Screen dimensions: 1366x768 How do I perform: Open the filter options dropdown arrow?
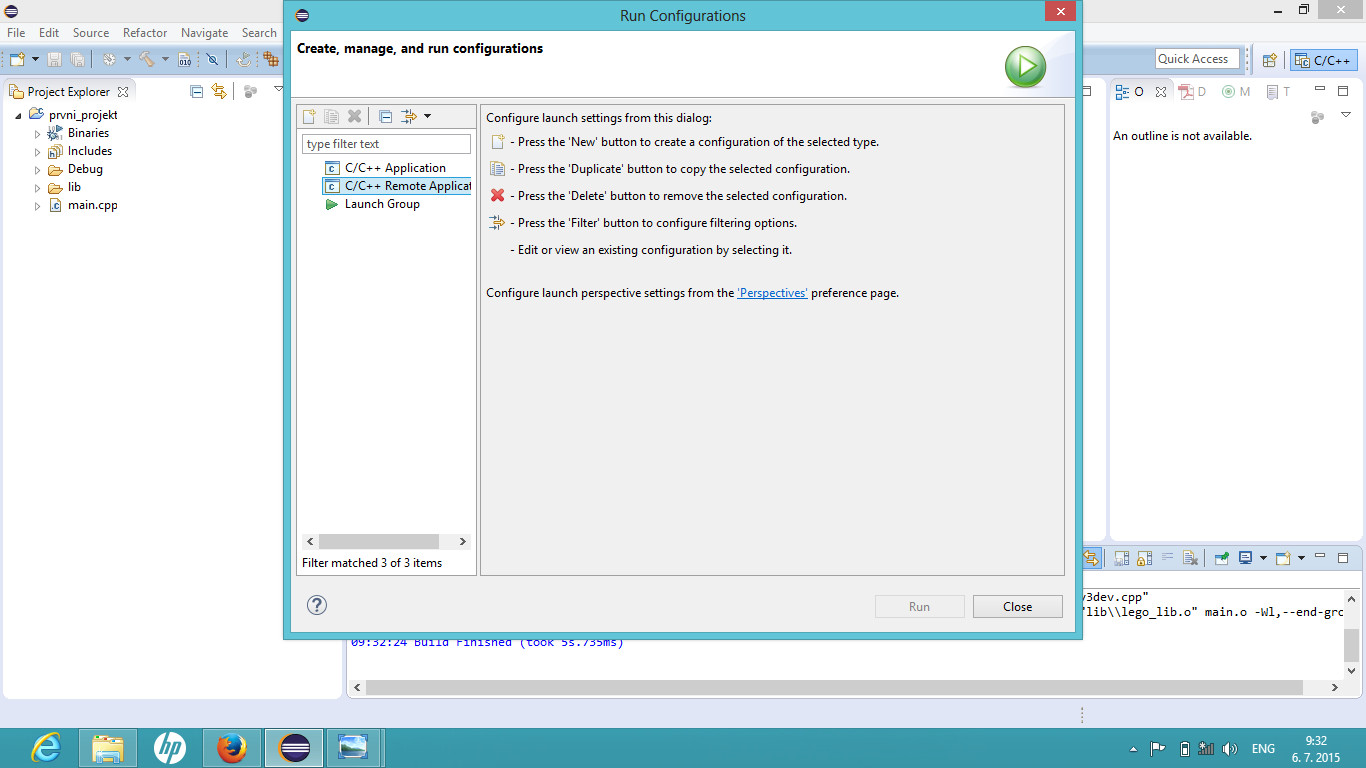427,117
